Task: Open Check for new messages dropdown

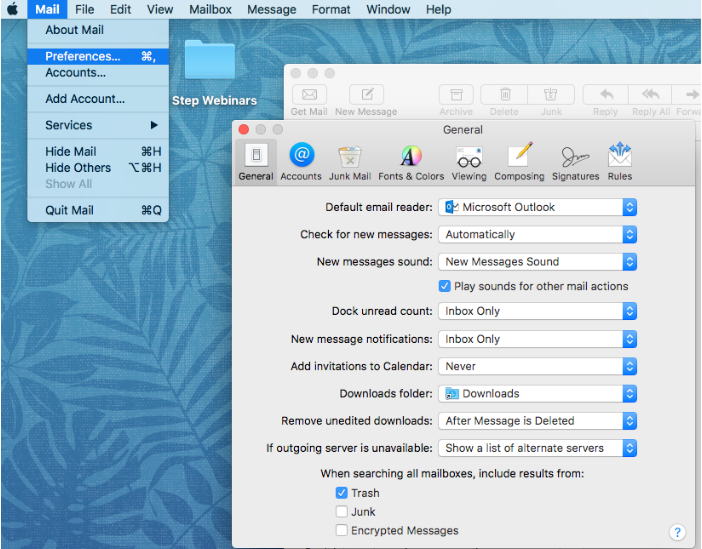Action: [x=537, y=235]
